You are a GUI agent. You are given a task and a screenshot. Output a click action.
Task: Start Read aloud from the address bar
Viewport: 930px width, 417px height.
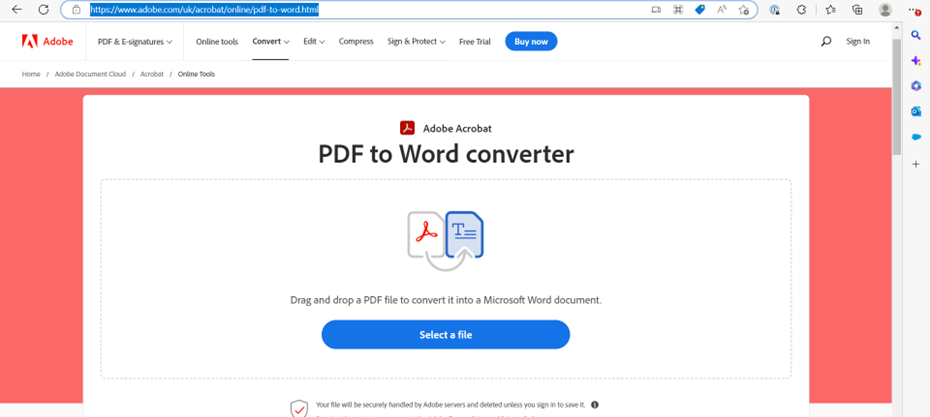(722, 9)
